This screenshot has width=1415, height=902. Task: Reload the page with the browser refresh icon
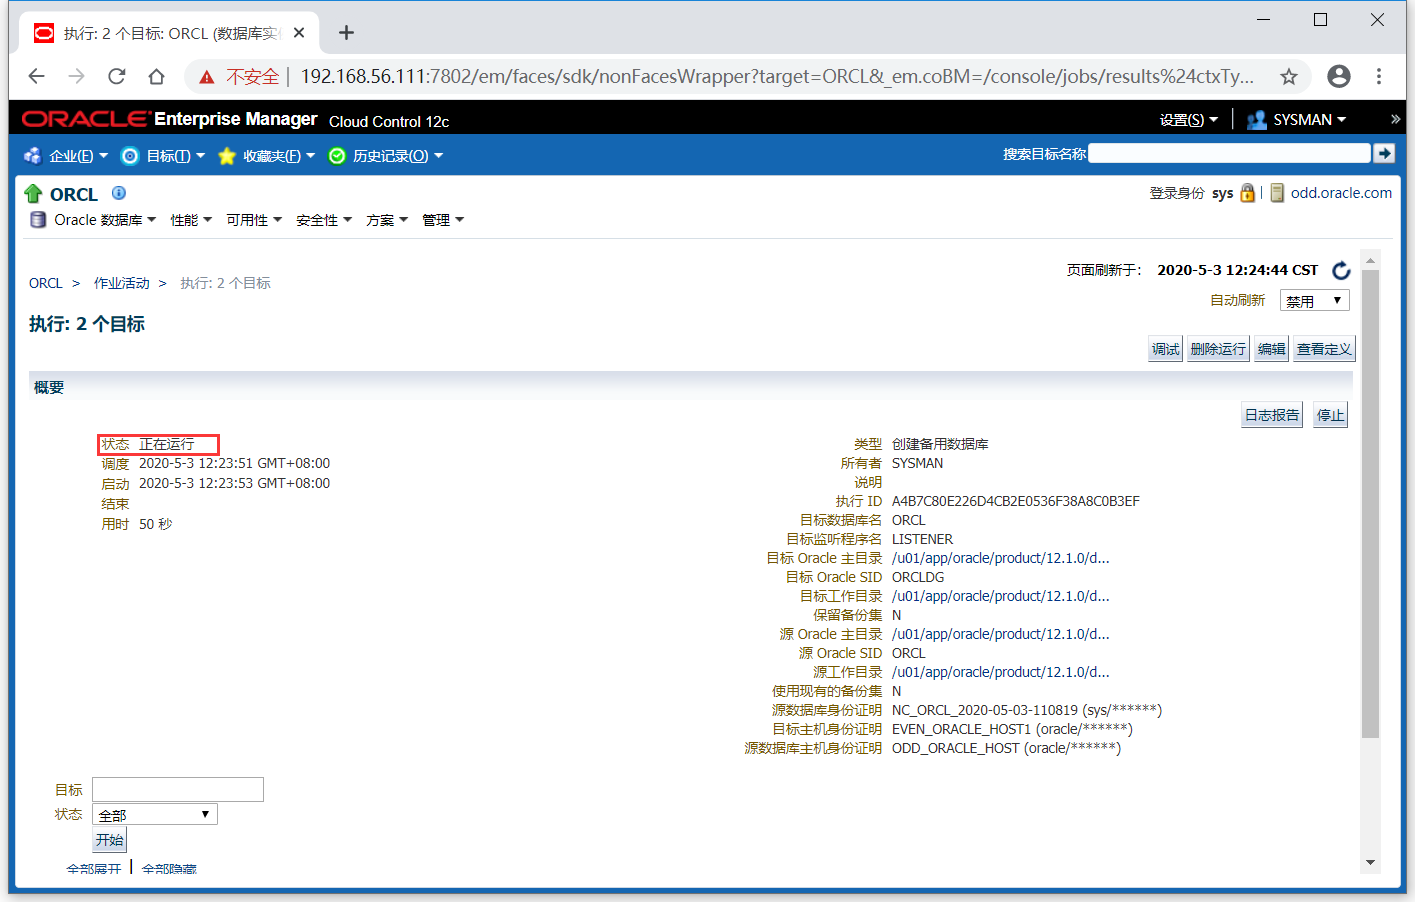[117, 76]
